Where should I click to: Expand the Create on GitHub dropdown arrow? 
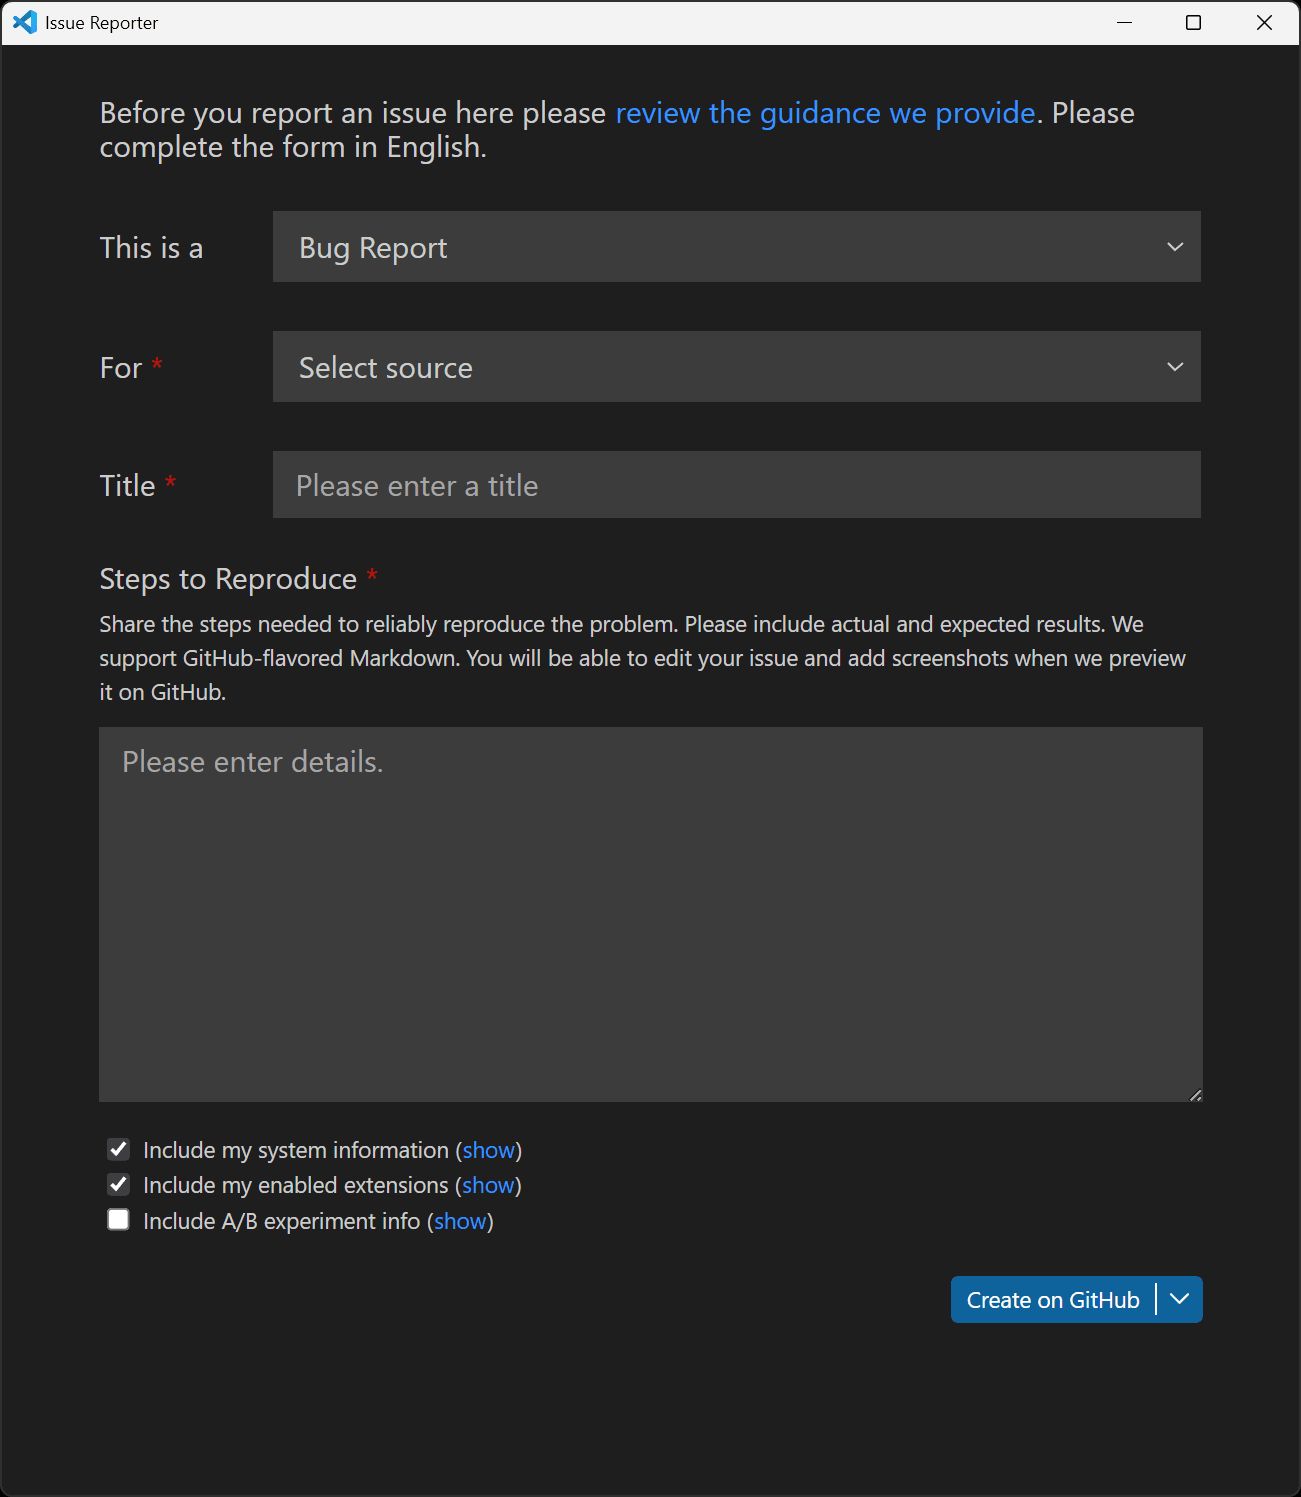point(1180,1299)
